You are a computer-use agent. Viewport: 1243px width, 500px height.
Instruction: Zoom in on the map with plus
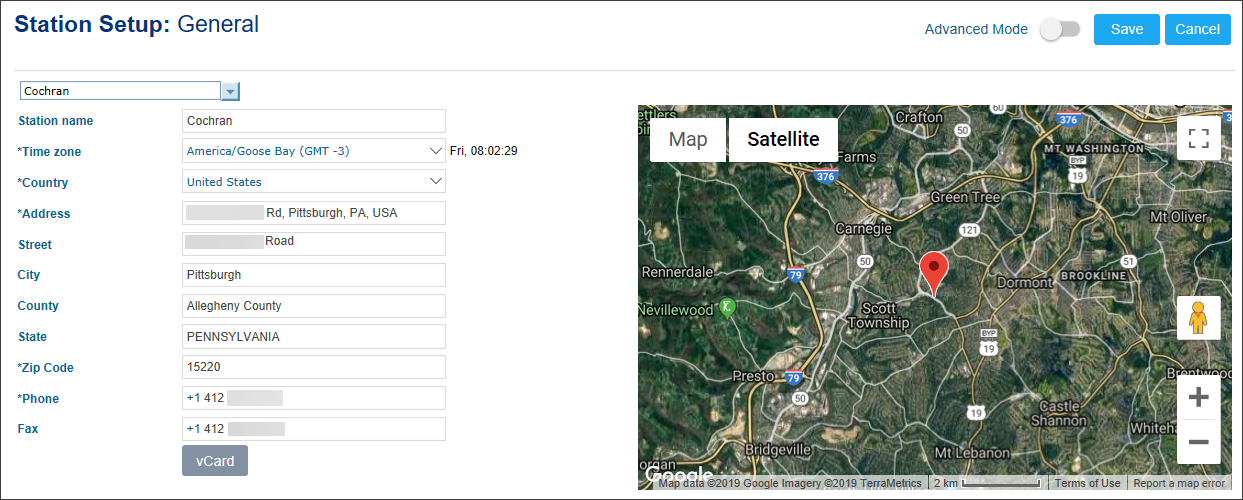click(x=1198, y=398)
